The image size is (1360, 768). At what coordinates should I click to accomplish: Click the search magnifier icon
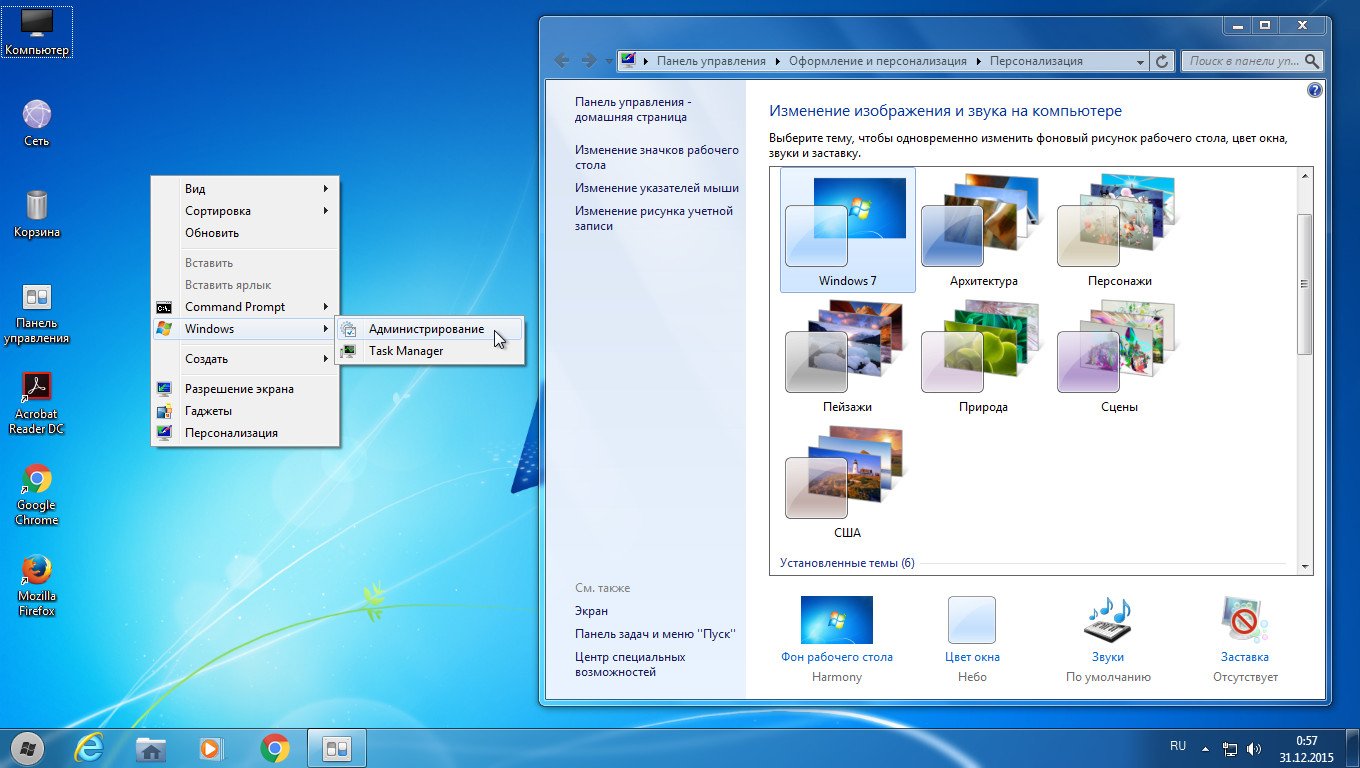point(1312,61)
